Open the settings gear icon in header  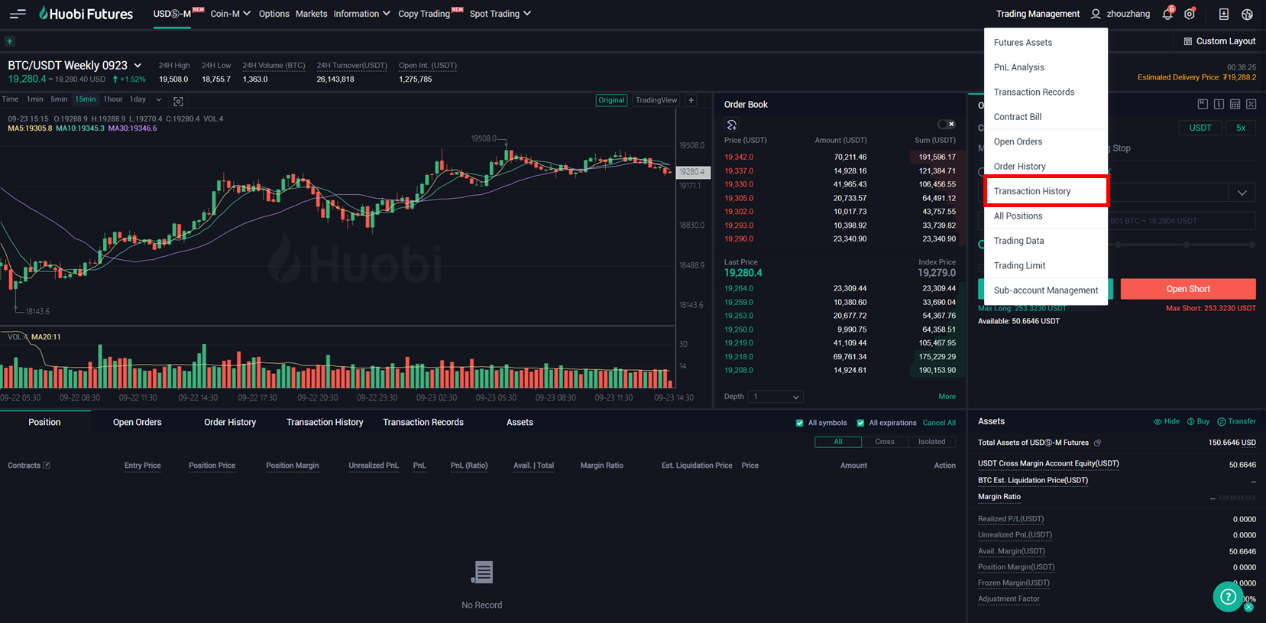click(x=1189, y=14)
